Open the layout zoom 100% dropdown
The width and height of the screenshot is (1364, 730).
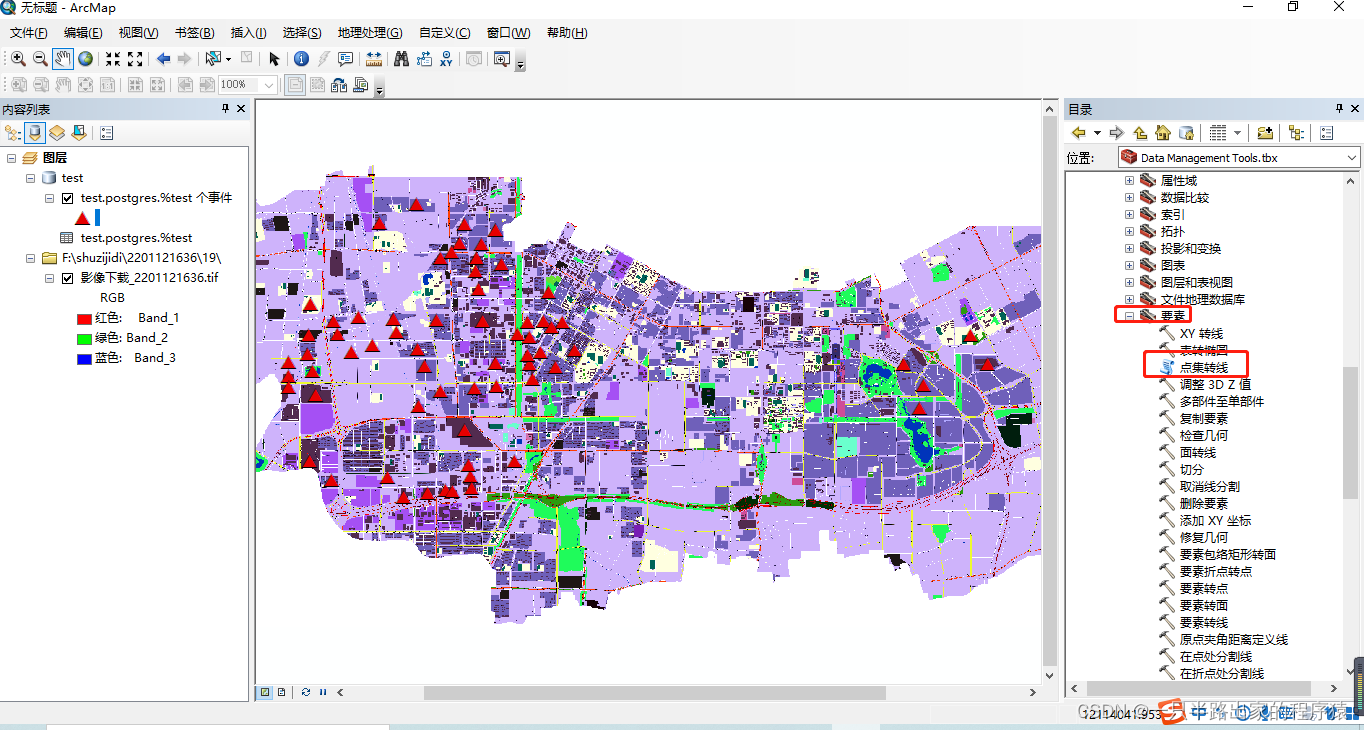coord(269,85)
